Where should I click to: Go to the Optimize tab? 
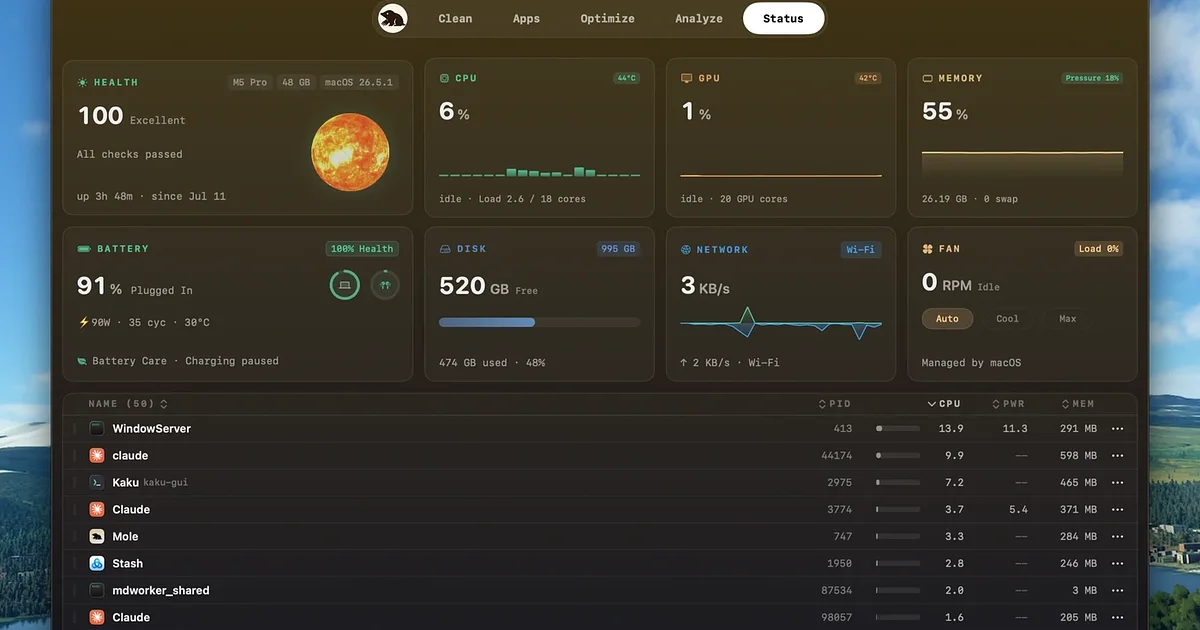607,18
